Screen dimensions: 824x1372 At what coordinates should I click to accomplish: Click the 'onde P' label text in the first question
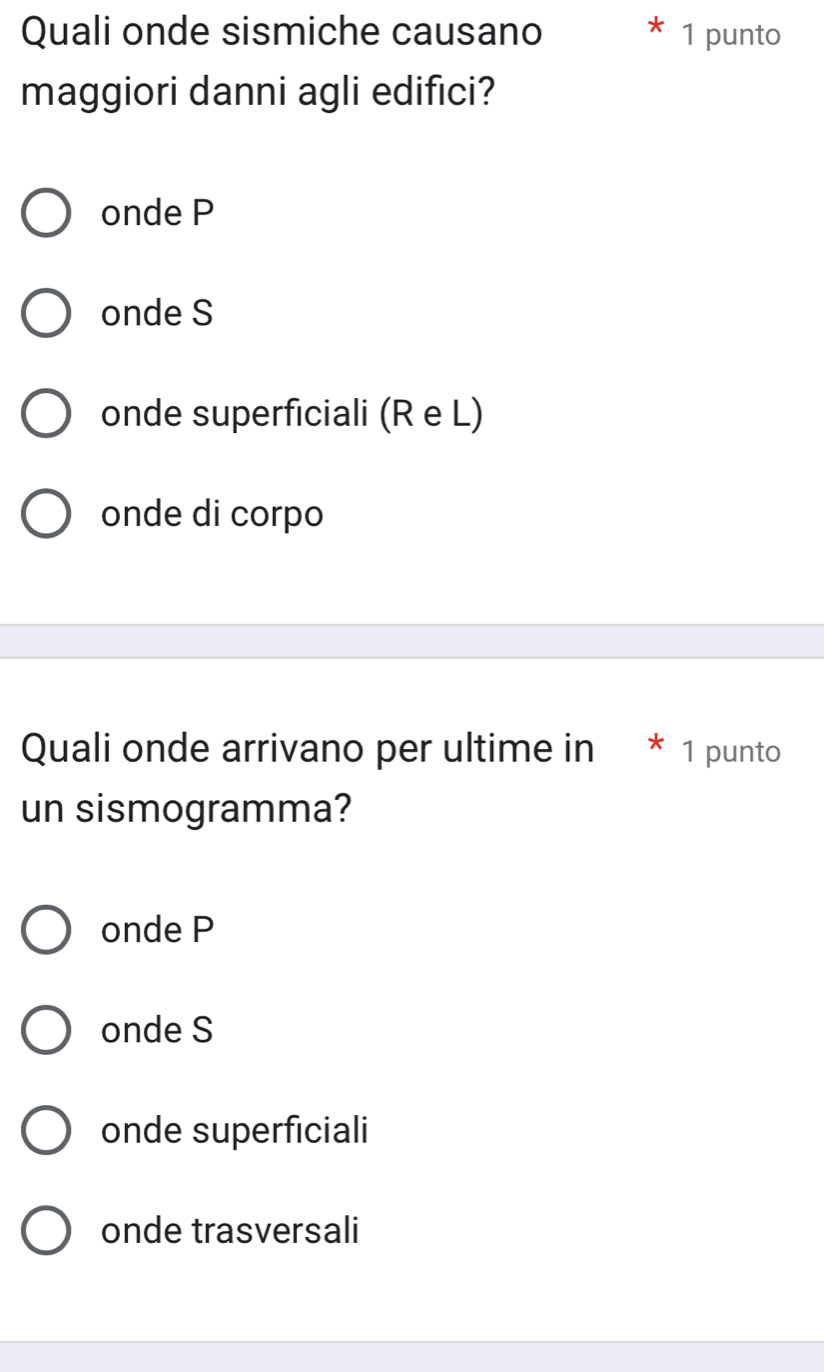coord(158,213)
